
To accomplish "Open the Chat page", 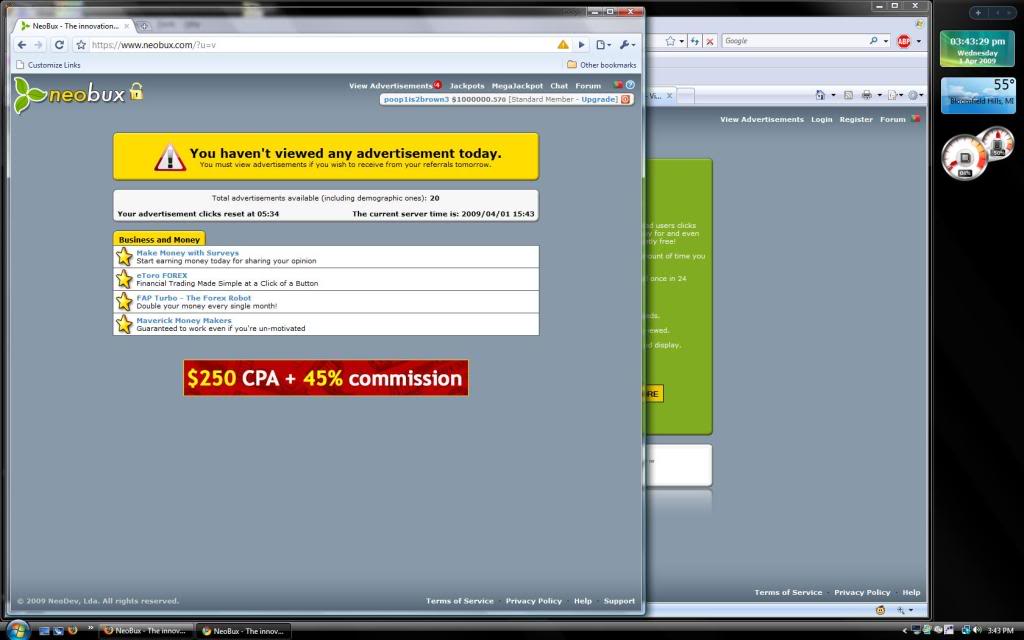I will 559,86.
